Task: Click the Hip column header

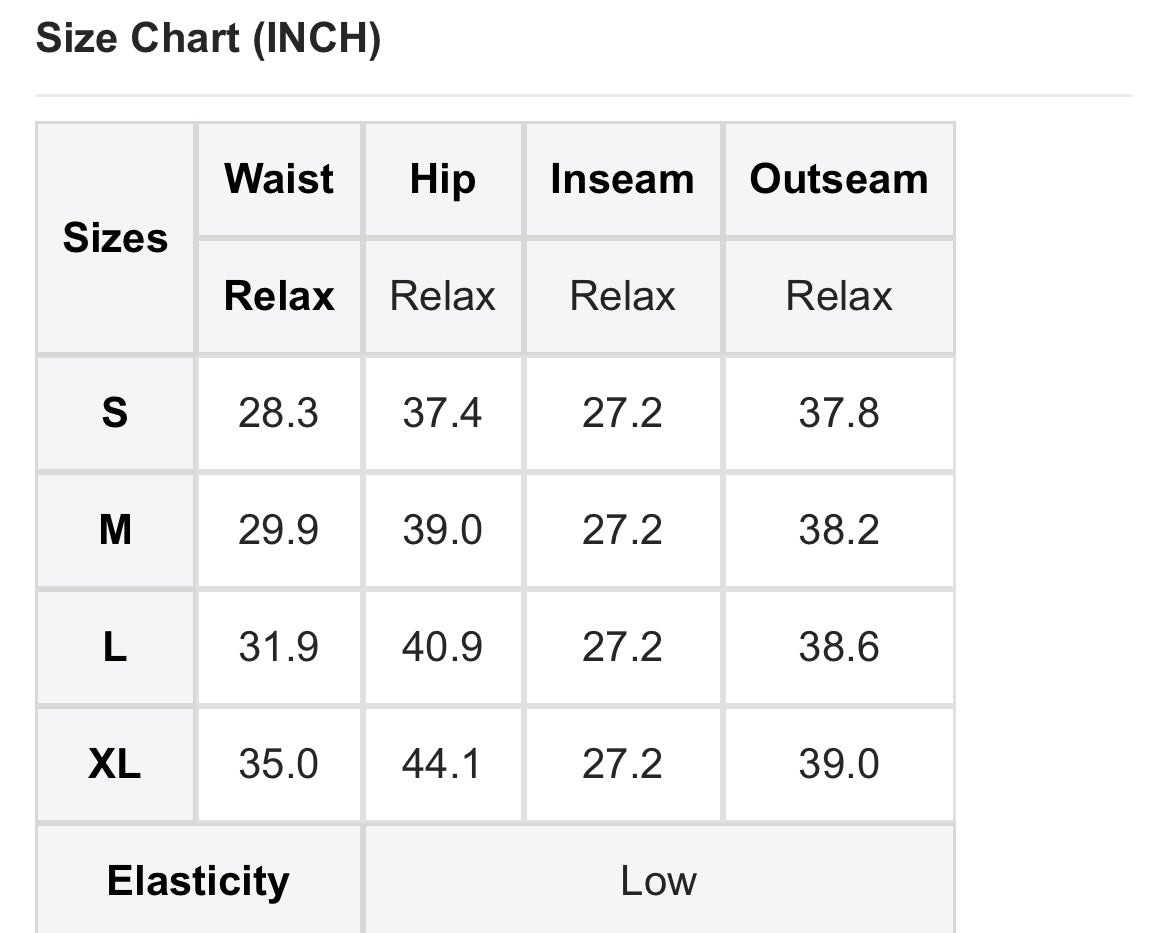Action: (x=442, y=179)
